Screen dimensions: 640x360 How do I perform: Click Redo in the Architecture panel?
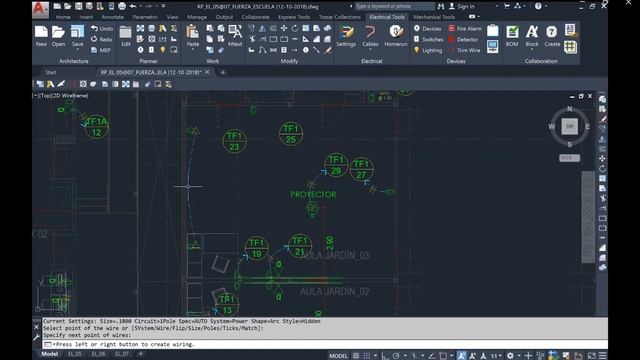tap(102, 39)
